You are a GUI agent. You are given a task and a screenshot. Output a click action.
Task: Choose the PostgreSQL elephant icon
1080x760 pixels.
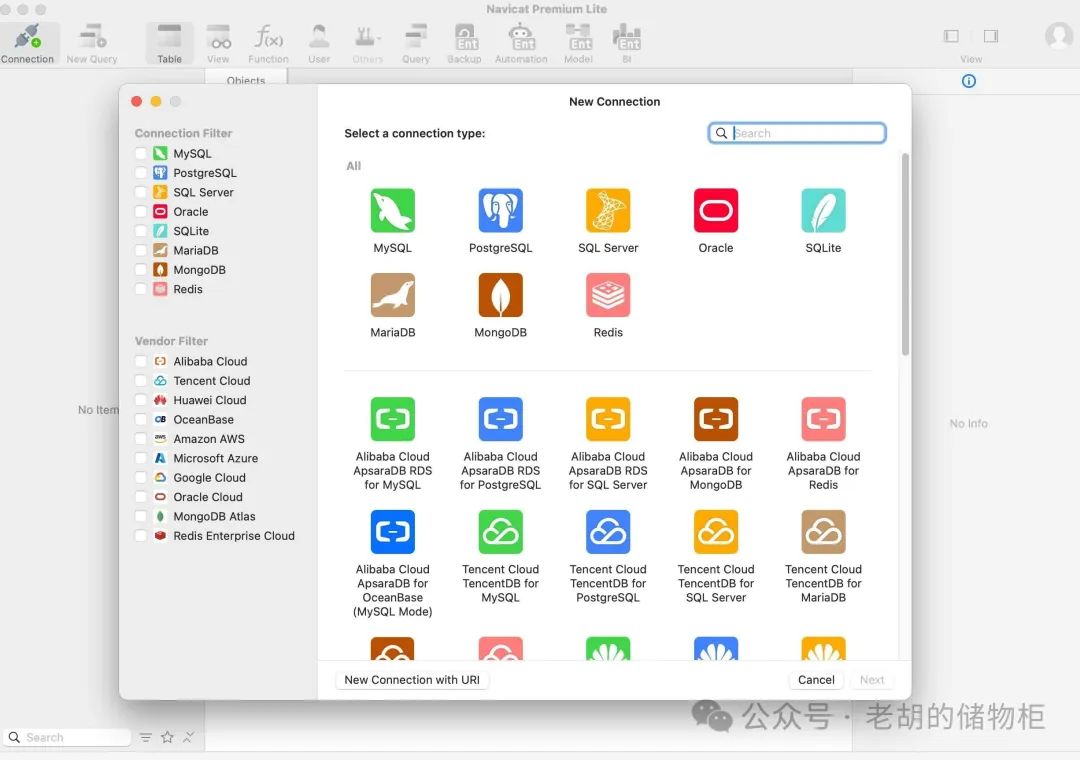(x=501, y=210)
